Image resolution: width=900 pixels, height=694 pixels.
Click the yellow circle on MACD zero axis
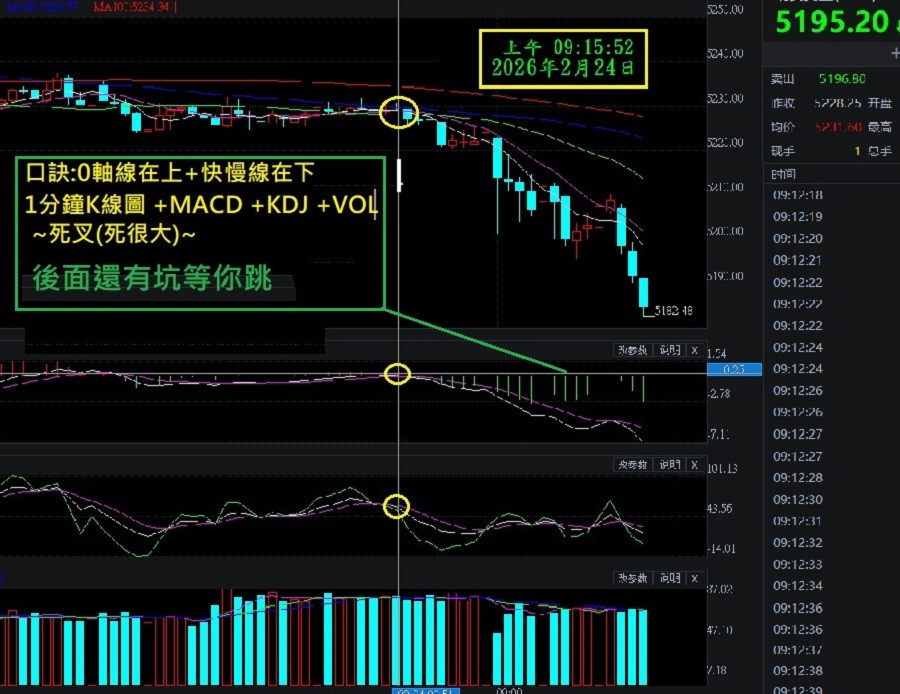pos(397,374)
